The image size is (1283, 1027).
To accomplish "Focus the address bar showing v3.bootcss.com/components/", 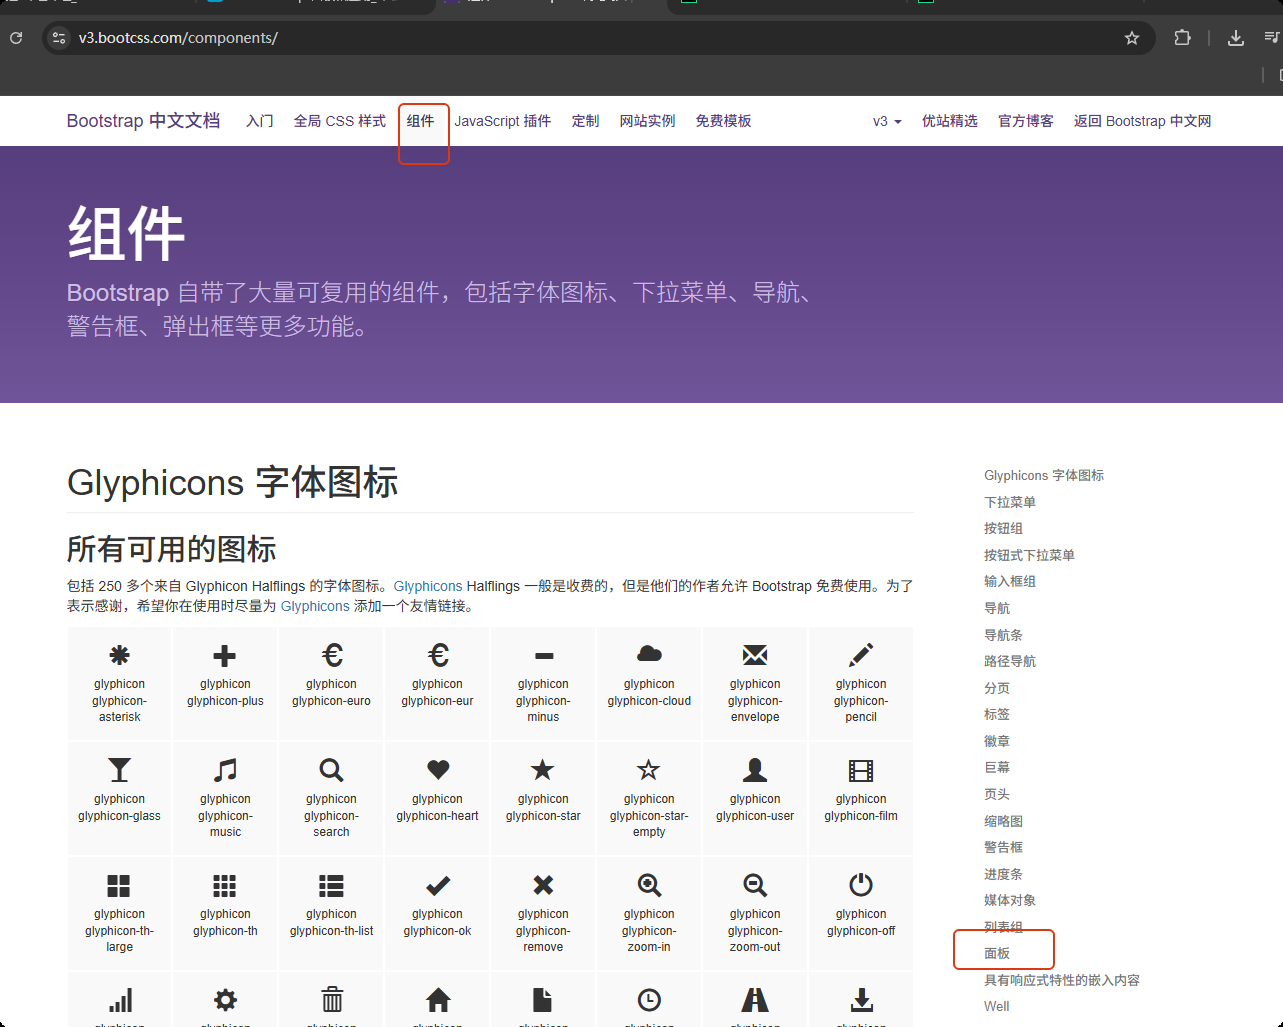I will pyautogui.click(x=598, y=38).
